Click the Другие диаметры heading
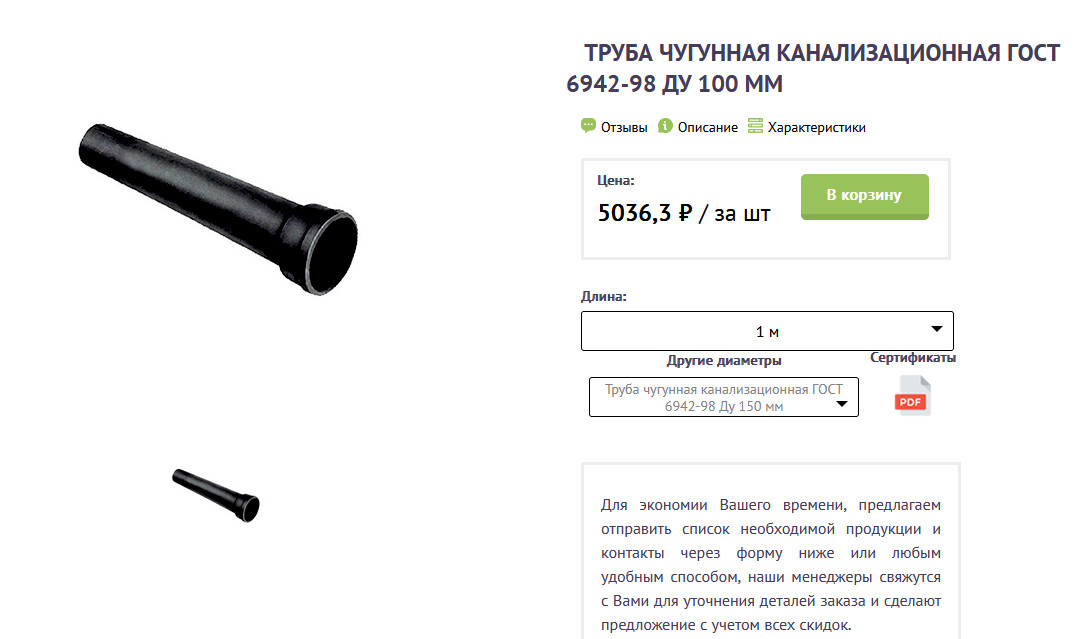 724,360
